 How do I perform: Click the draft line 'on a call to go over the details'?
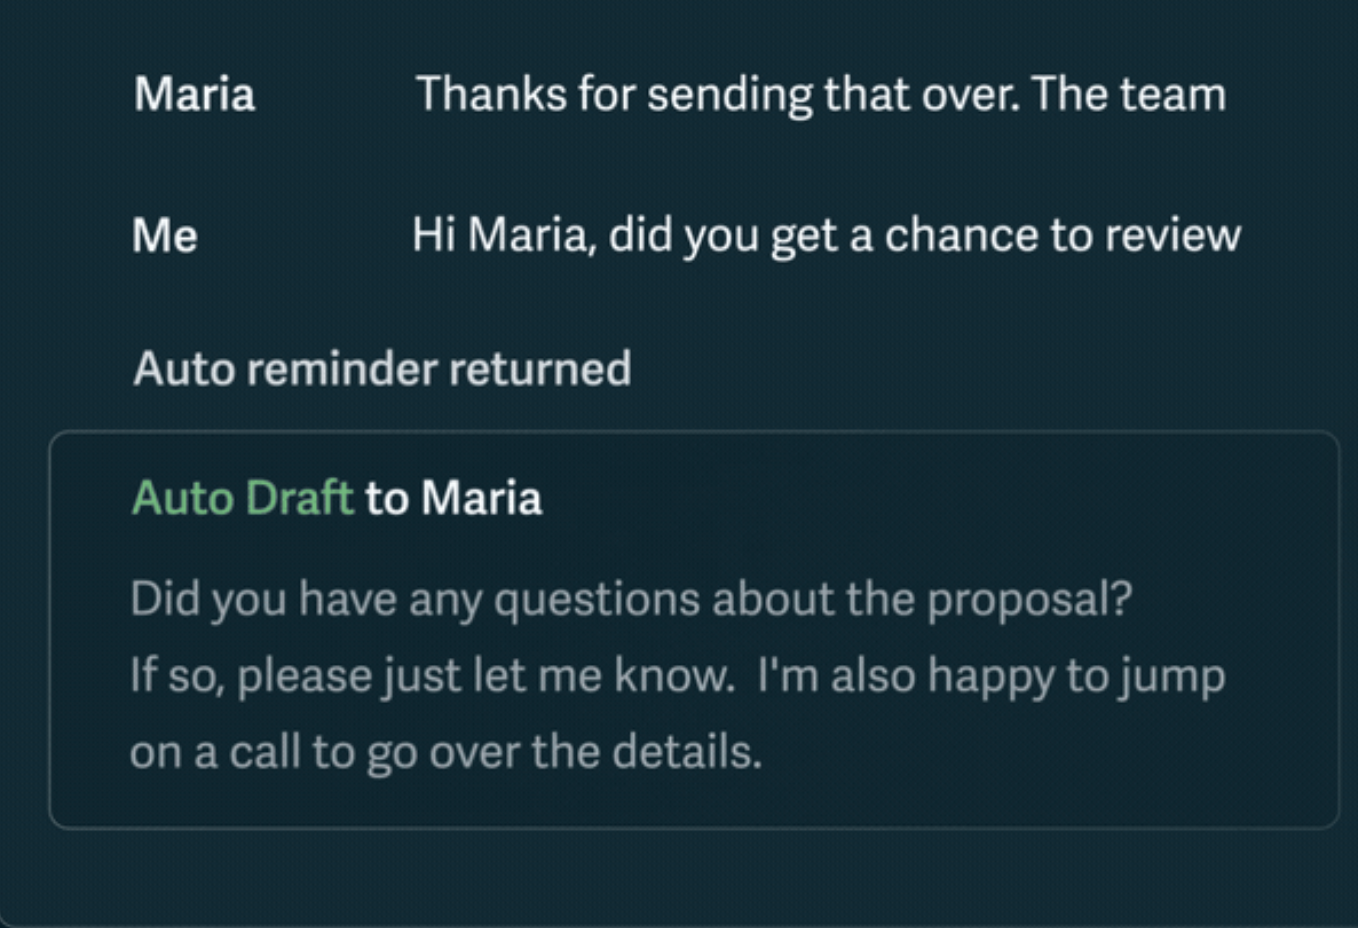[x=447, y=752]
